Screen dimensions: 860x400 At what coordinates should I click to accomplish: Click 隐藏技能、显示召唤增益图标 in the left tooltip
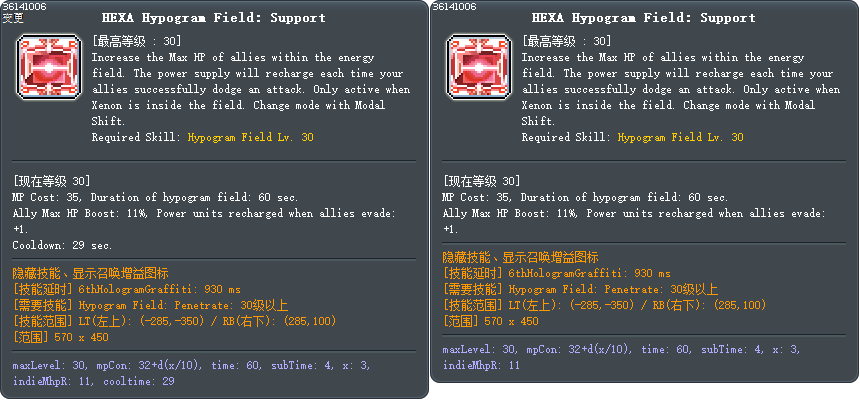coord(90,273)
